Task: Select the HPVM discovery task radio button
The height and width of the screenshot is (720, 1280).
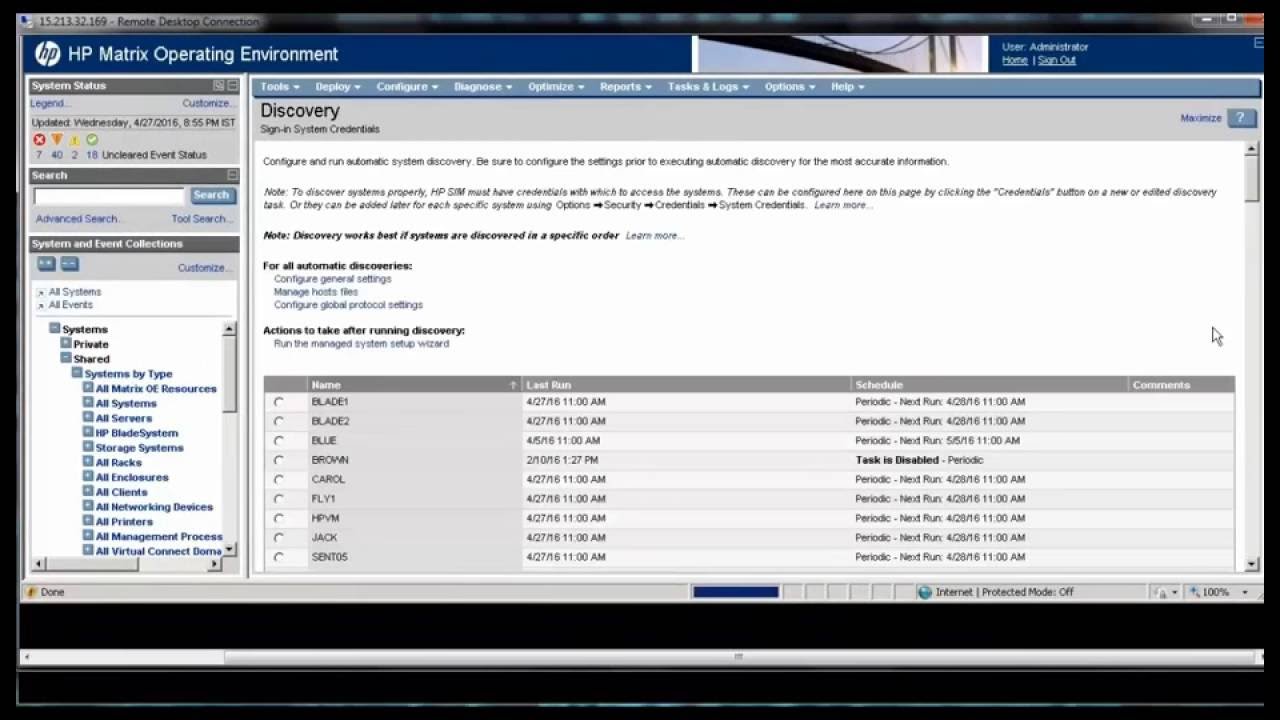Action: pyautogui.click(x=278, y=518)
